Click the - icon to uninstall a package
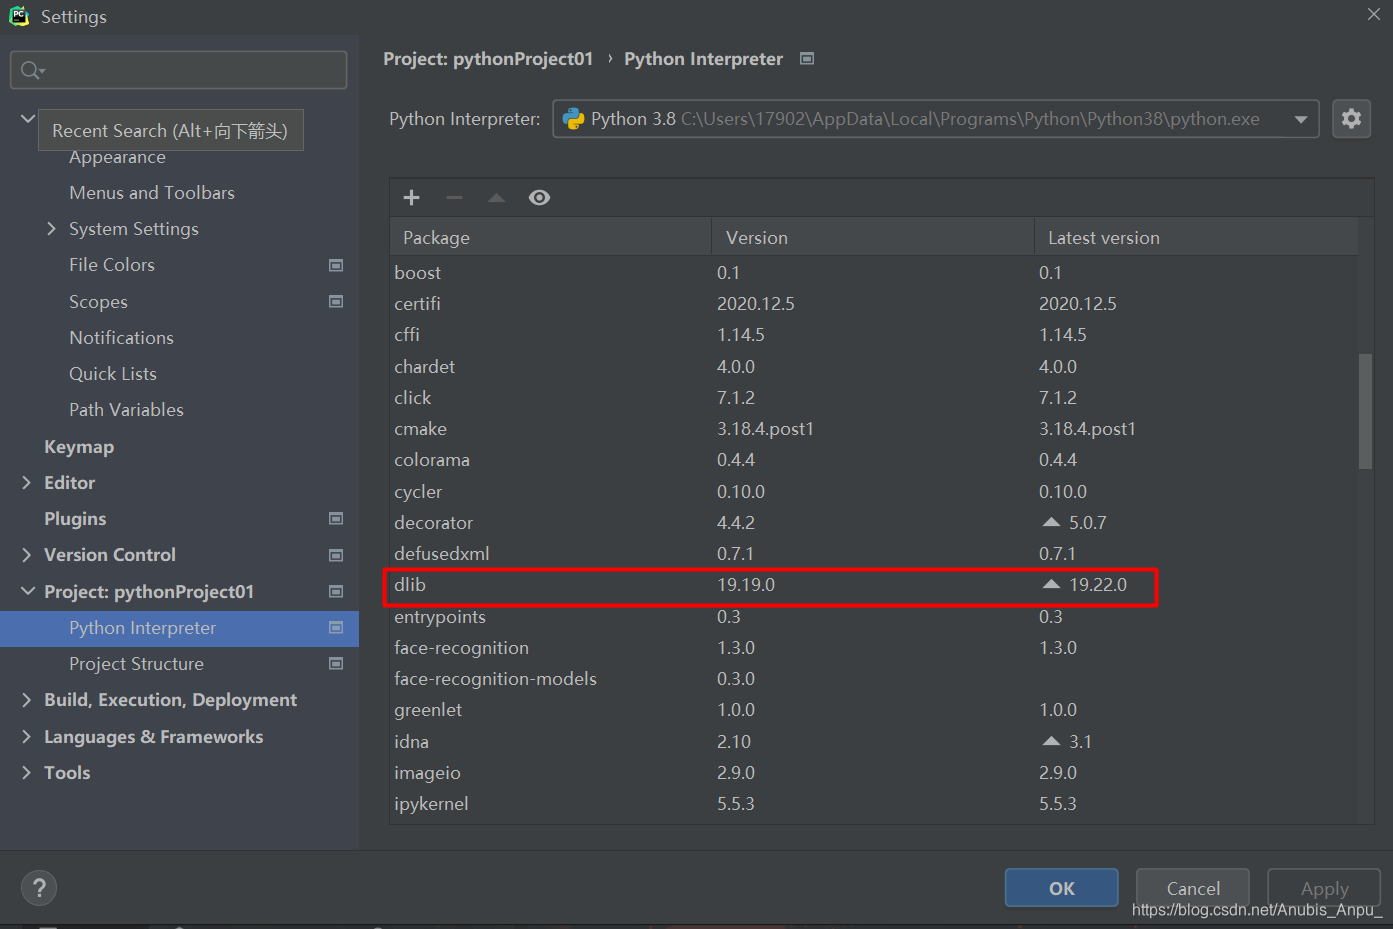Viewport: 1393px width, 929px height. click(x=454, y=197)
